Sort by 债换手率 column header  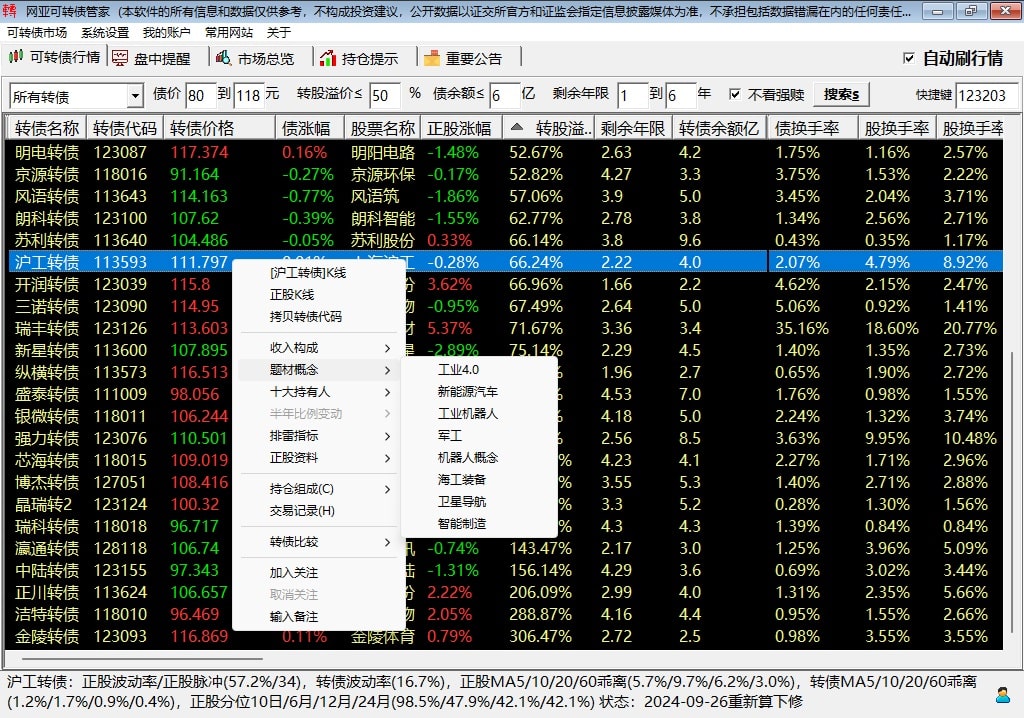coord(814,128)
